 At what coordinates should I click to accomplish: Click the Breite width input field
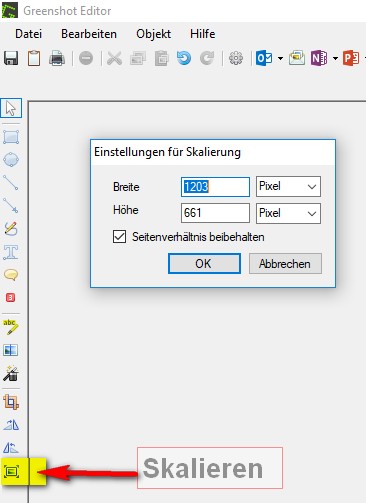pos(215,187)
